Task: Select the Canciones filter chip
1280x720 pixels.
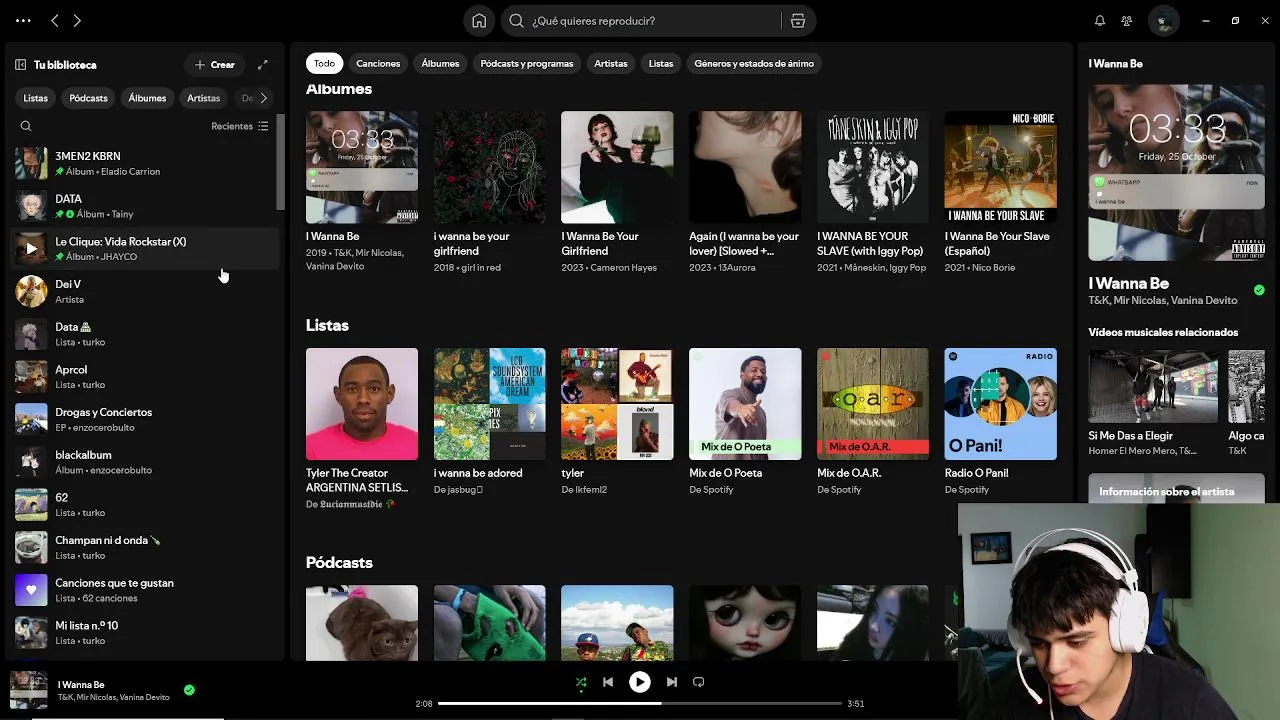Action: pos(378,63)
